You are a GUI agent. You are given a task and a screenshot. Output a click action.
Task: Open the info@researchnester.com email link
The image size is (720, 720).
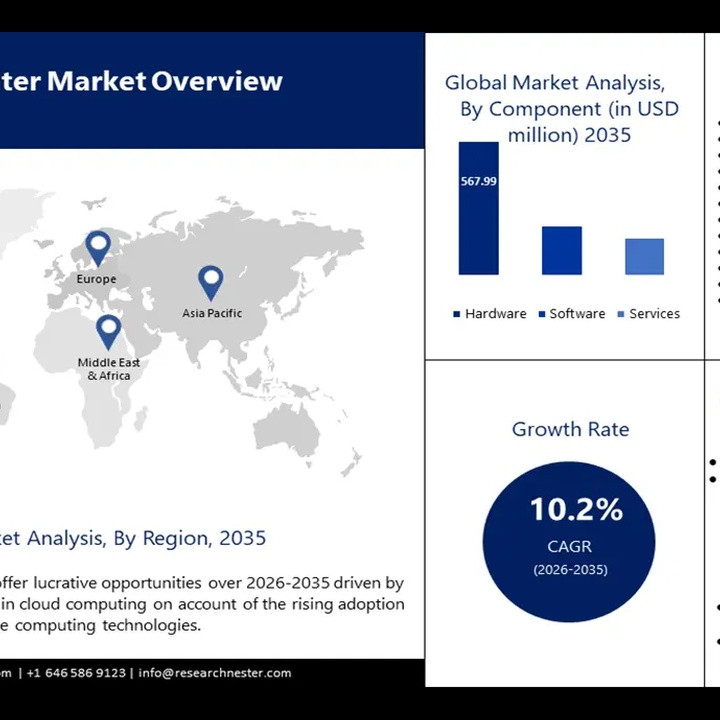click(x=215, y=673)
